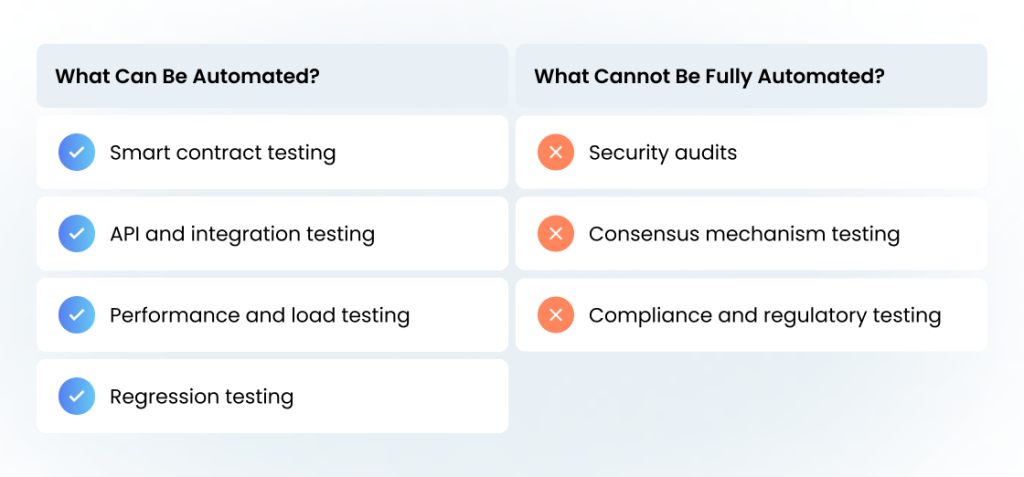Click the Smart contract testing text
Image resolution: width=1024 pixels, height=477 pixels.
(223, 153)
